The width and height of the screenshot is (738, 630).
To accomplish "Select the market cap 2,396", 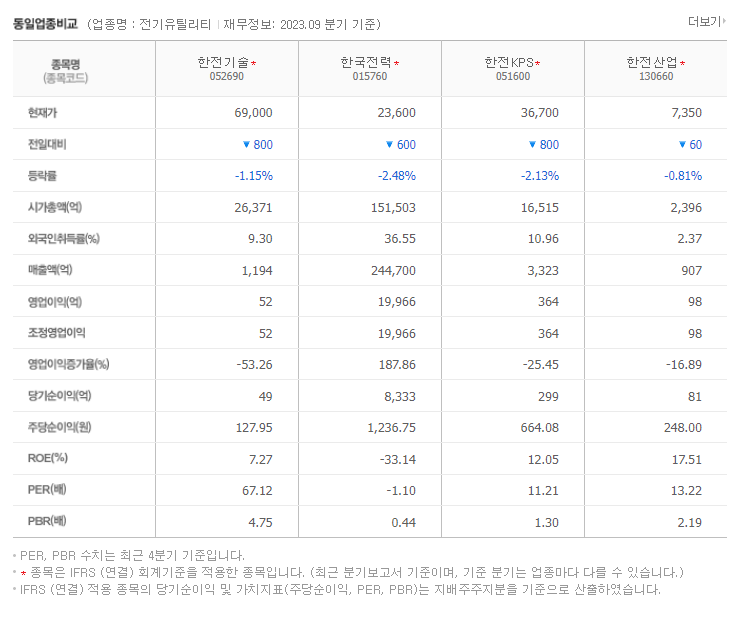I will click(686, 207).
